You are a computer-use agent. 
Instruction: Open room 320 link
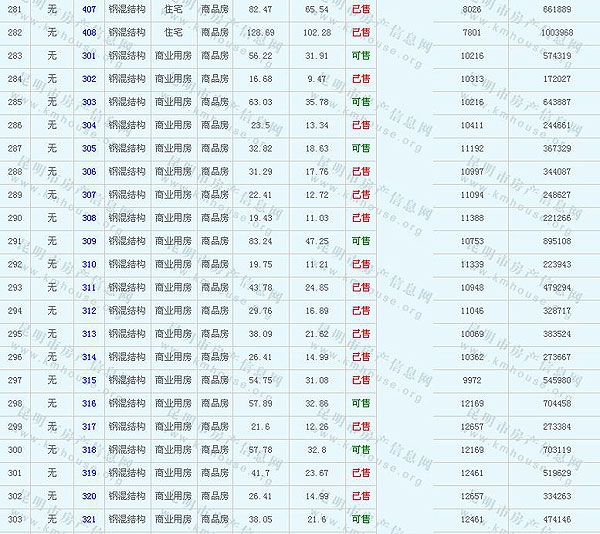coord(89,496)
